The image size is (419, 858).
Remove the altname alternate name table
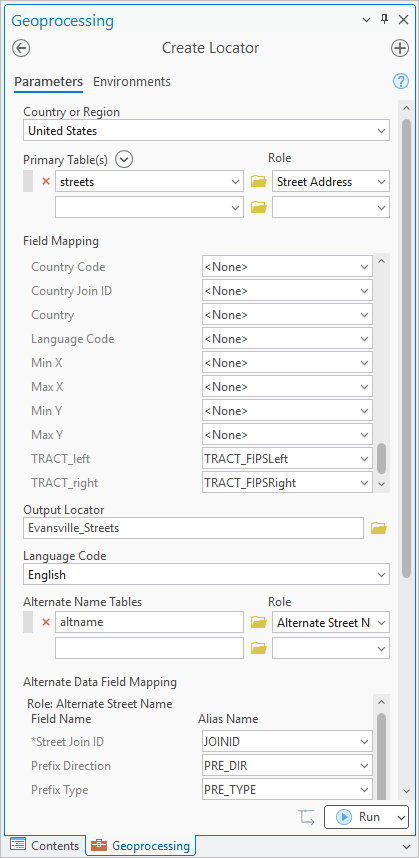(x=46, y=622)
